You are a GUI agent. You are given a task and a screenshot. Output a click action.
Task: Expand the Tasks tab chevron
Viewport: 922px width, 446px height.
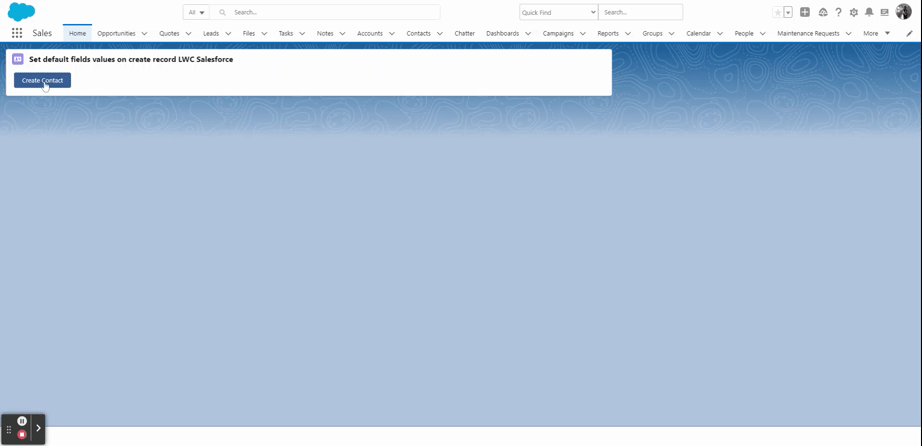[302, 34]
